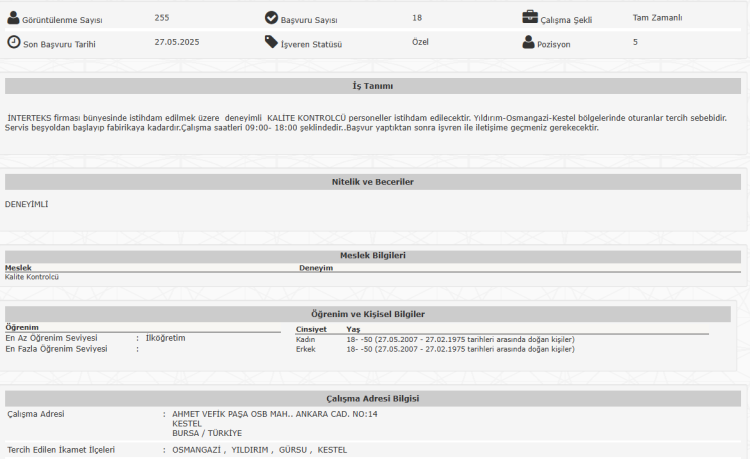
Task: Click the Kalite Kontrolcü profession entry
Action: [32, 277]
